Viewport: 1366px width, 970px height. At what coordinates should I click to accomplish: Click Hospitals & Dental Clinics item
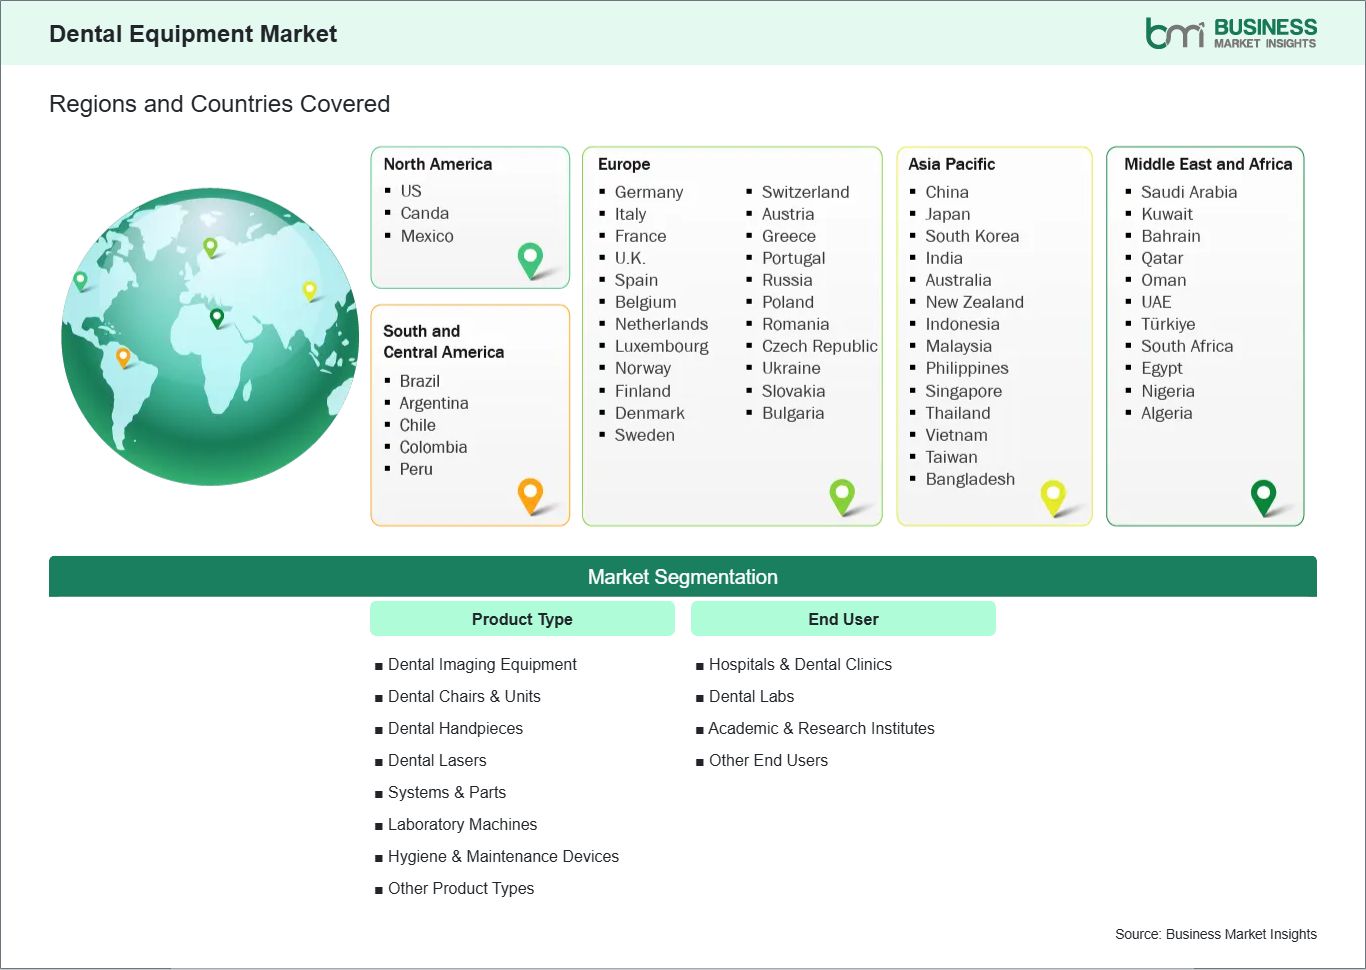(800, 664)
